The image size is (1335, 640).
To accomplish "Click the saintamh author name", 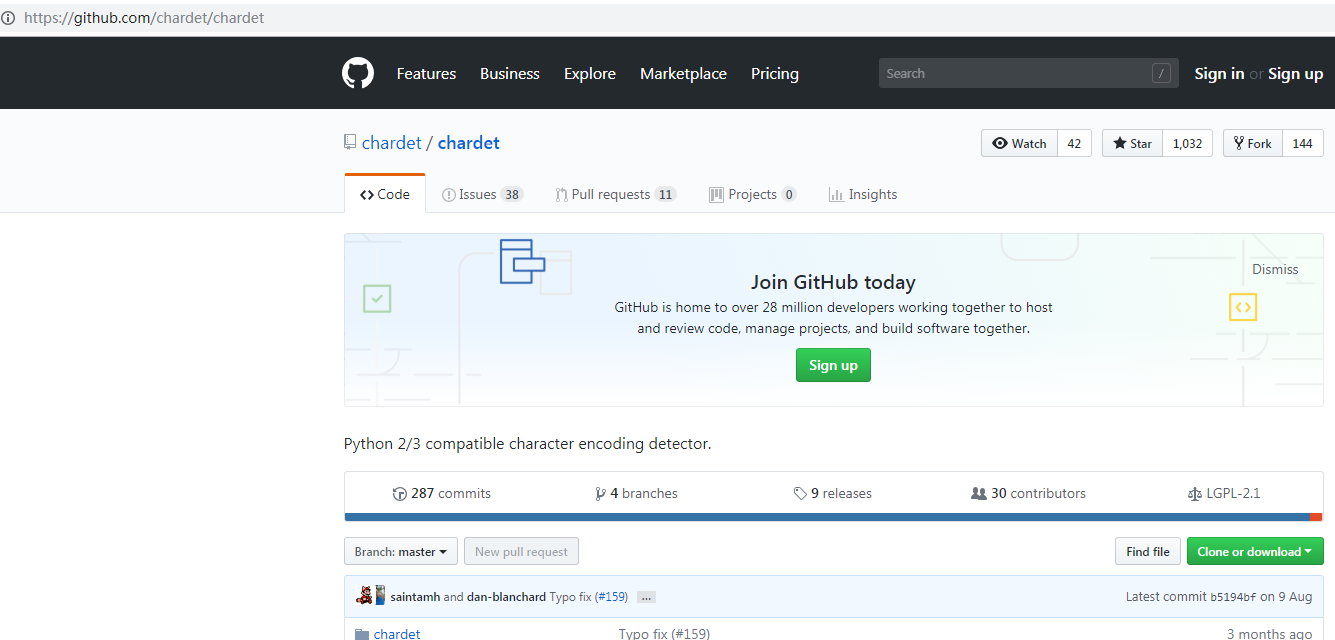I will [415, 597].
